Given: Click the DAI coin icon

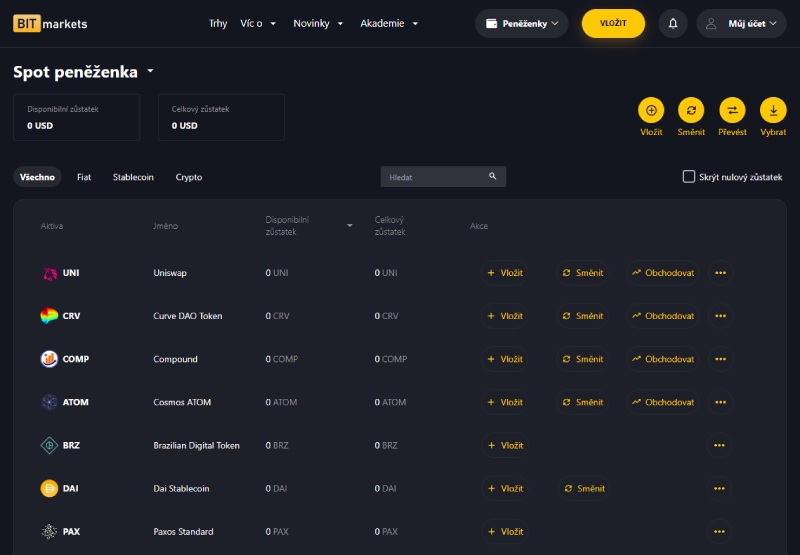Looking at the screenshot, I should pyautogui.click(x=49, y=489).
